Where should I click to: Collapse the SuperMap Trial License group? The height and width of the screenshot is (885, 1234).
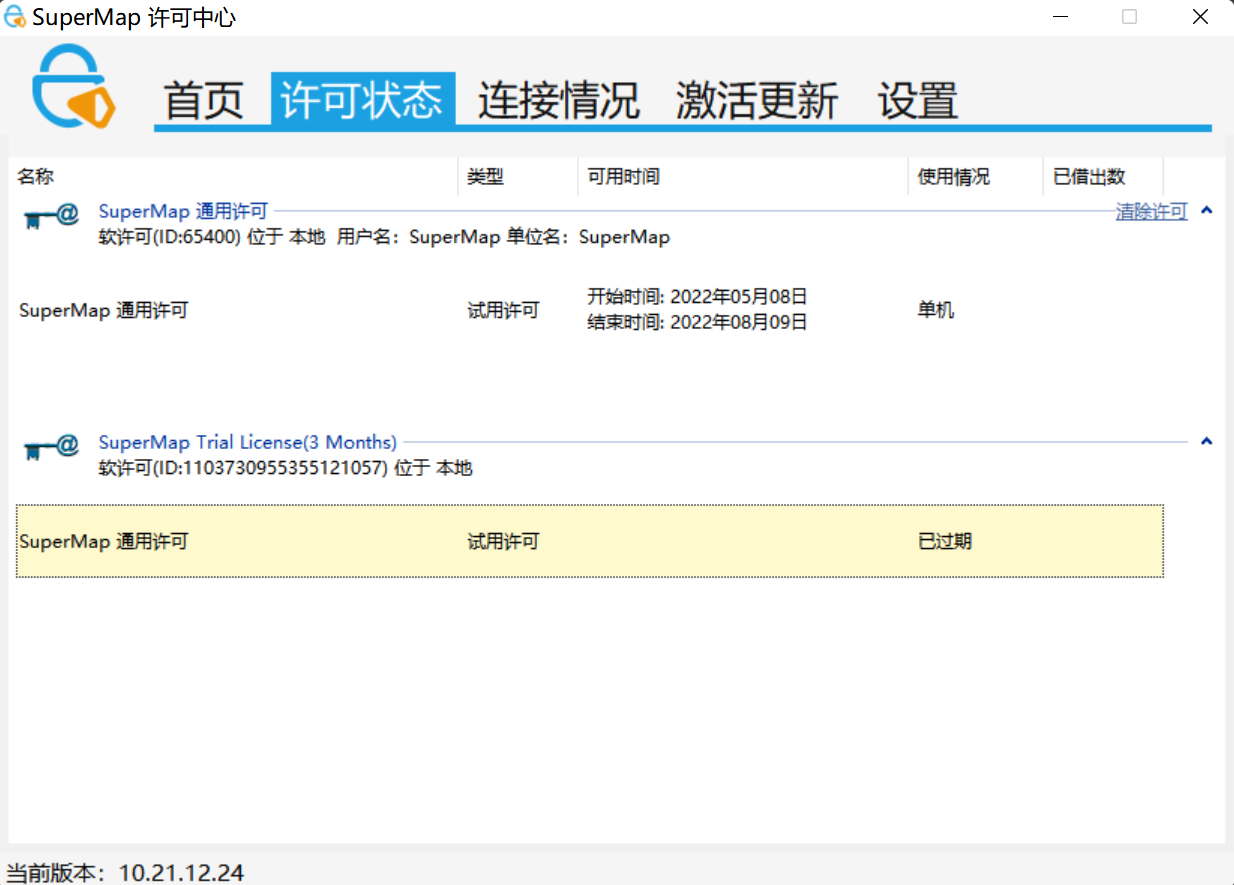pos(1206,441)
